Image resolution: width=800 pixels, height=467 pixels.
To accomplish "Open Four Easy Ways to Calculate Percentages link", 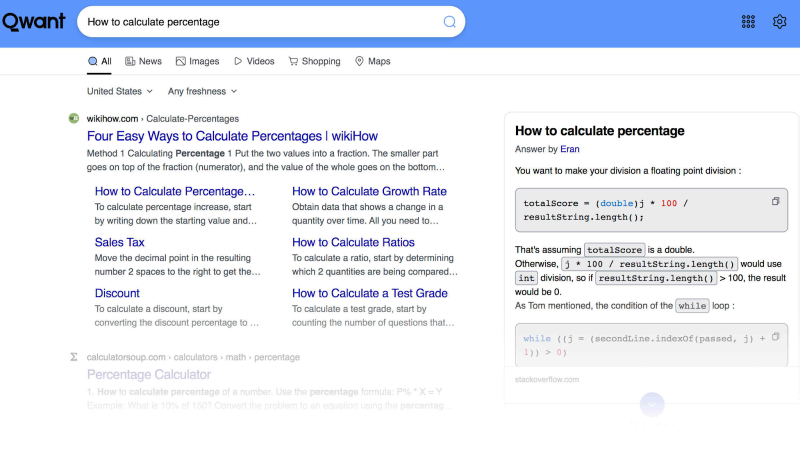I will click(x=234, y=135).
